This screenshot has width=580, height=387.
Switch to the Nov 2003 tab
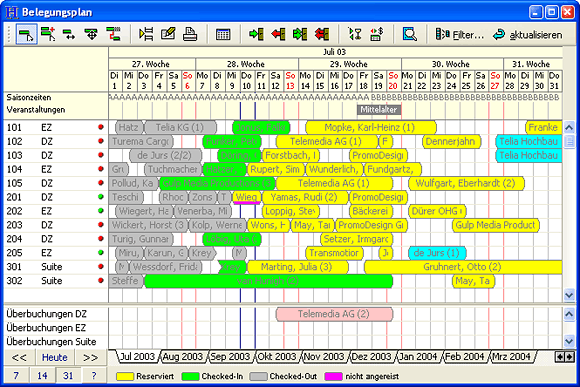[x=324, y=357]
